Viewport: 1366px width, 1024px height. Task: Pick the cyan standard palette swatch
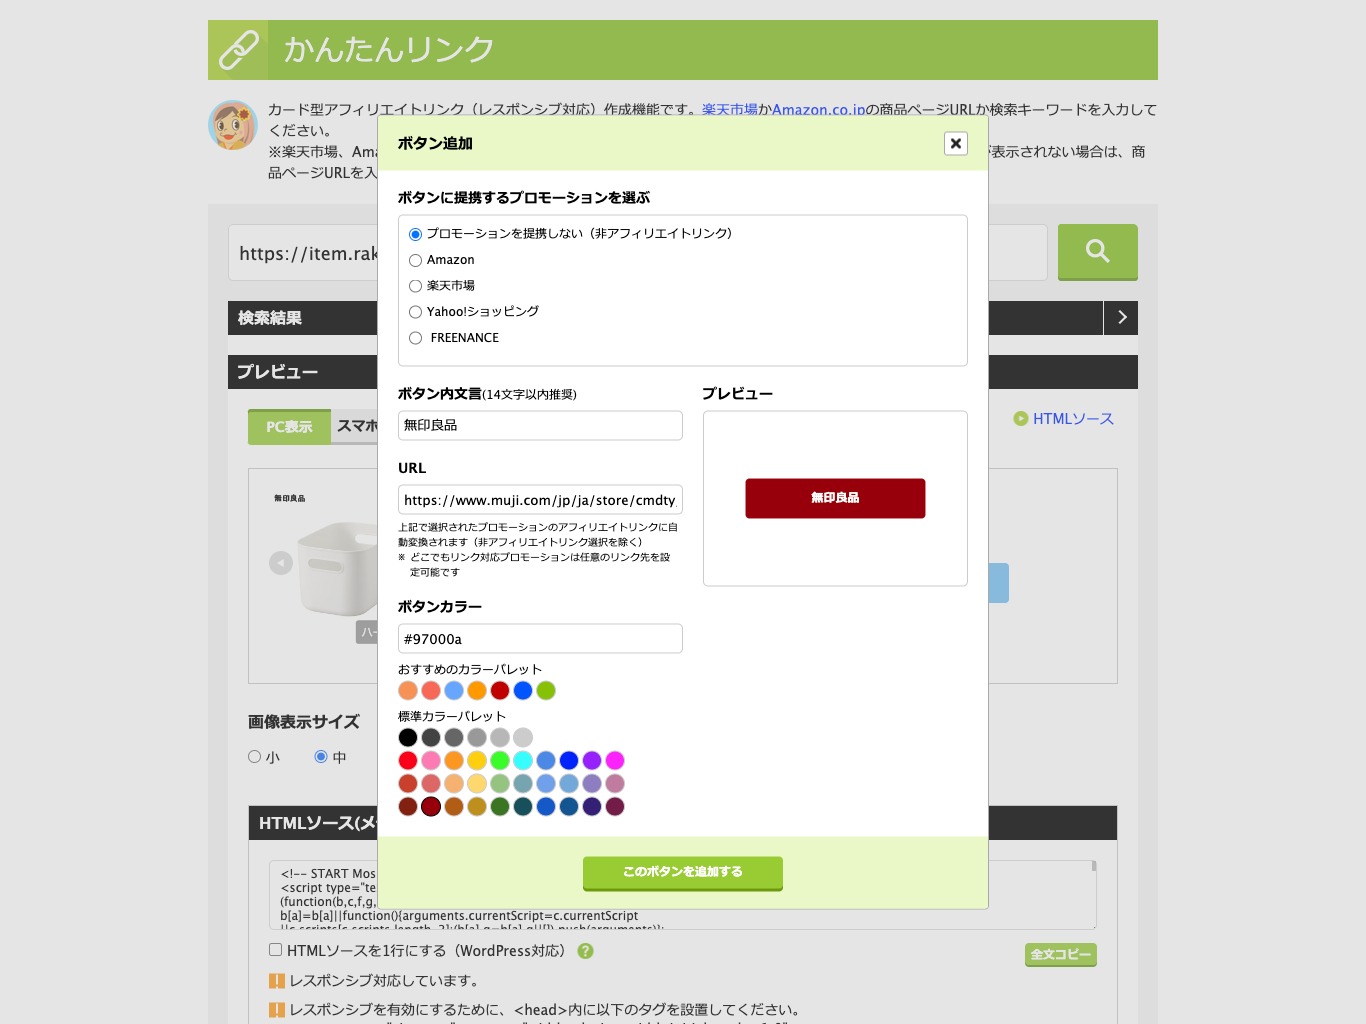[x=523, y=761]
